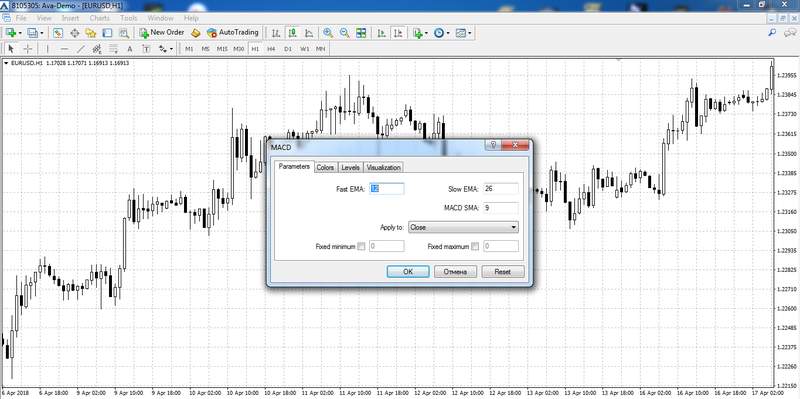Viewport: 800px width, 399px height.
Task: Click the New Order button
Action: [x=162, y=33]
